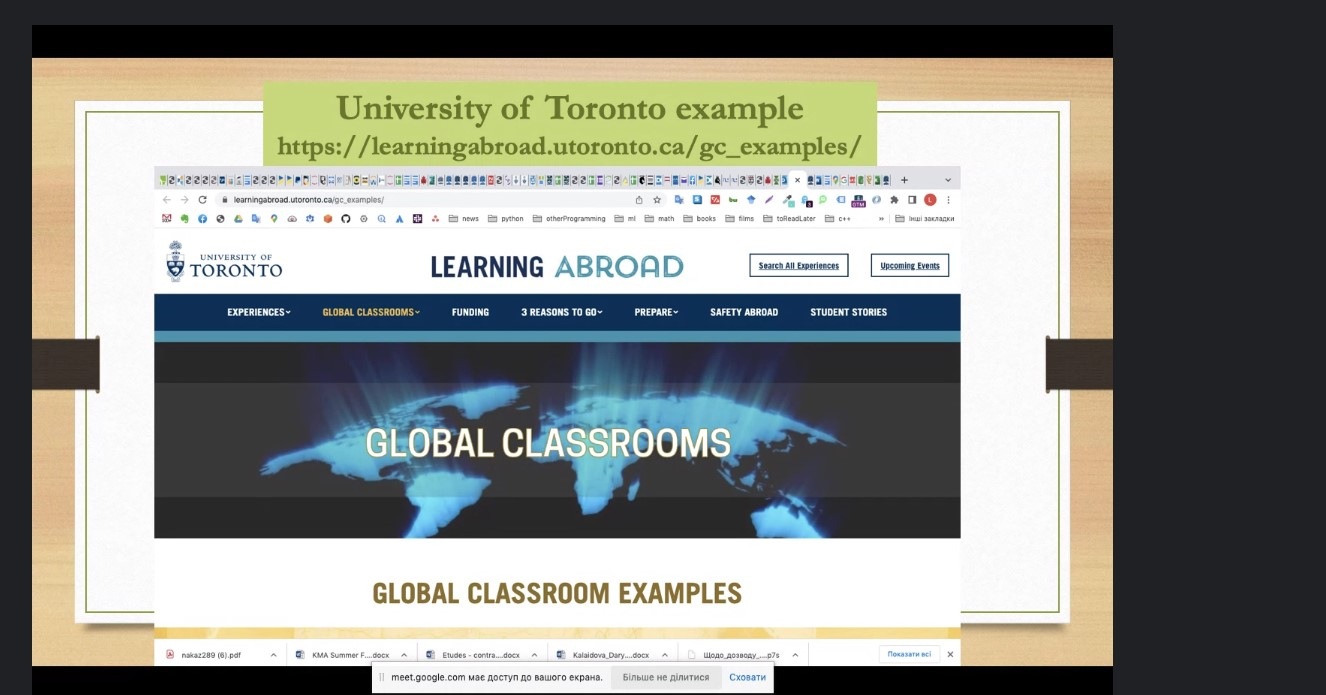Click the share icon in the address bar

(640, 200)
